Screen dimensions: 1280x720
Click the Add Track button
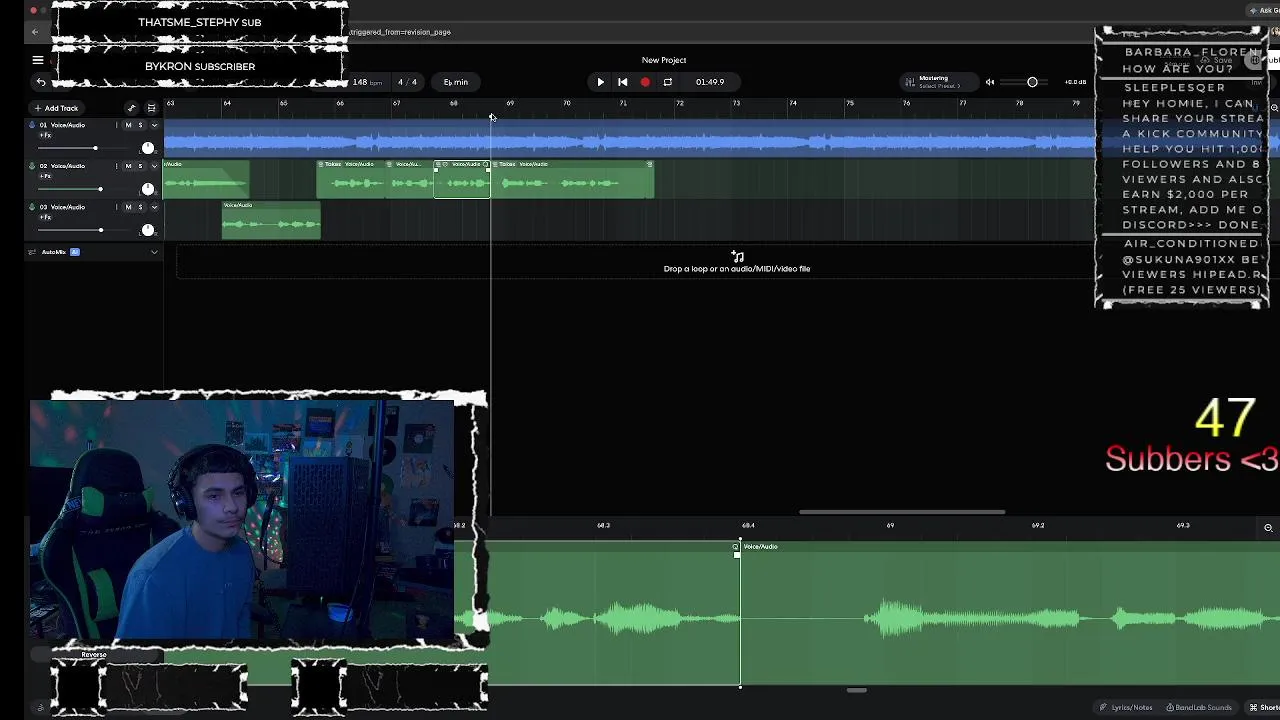pyautogui.click(x=56, y=108)
